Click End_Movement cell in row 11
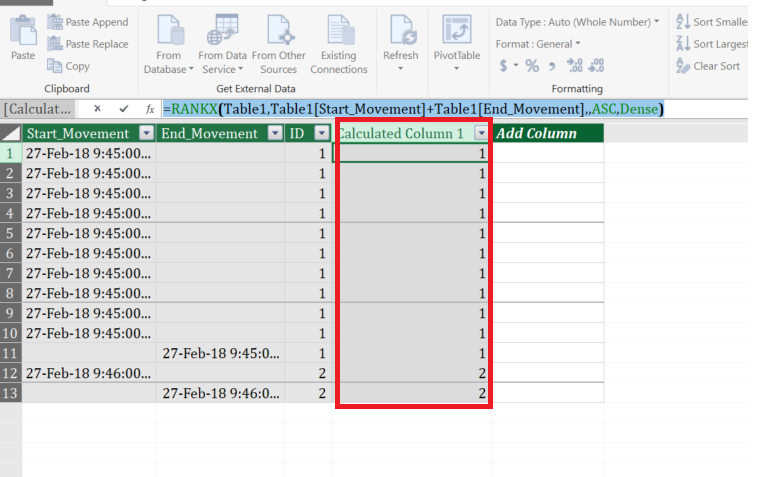Screen dimensions: 757x477 point(220,353)
